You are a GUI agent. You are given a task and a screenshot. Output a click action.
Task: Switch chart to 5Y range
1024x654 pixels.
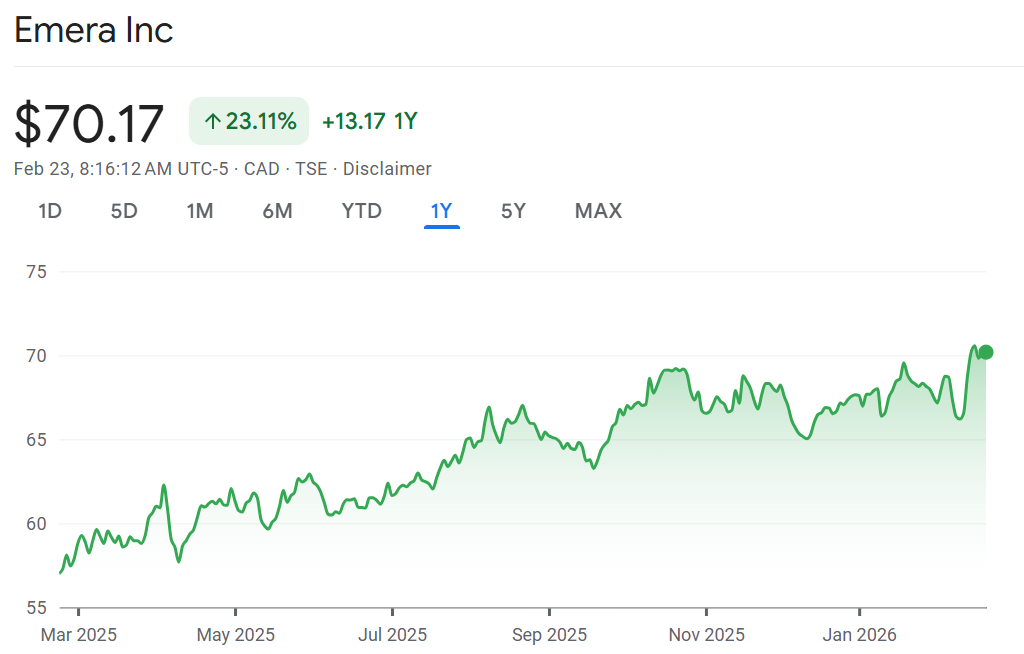click(x=513, y=211)
